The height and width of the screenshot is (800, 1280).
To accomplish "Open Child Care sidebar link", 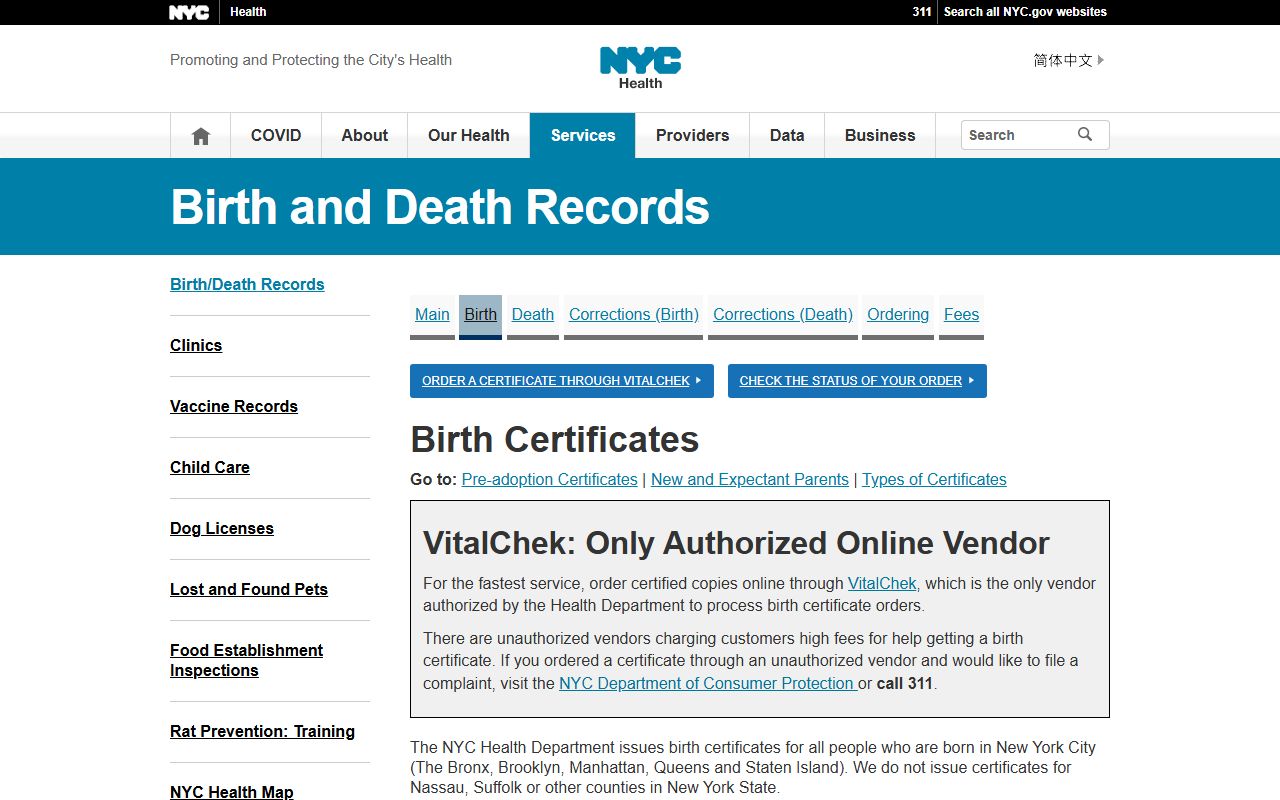I will point(210,467).
